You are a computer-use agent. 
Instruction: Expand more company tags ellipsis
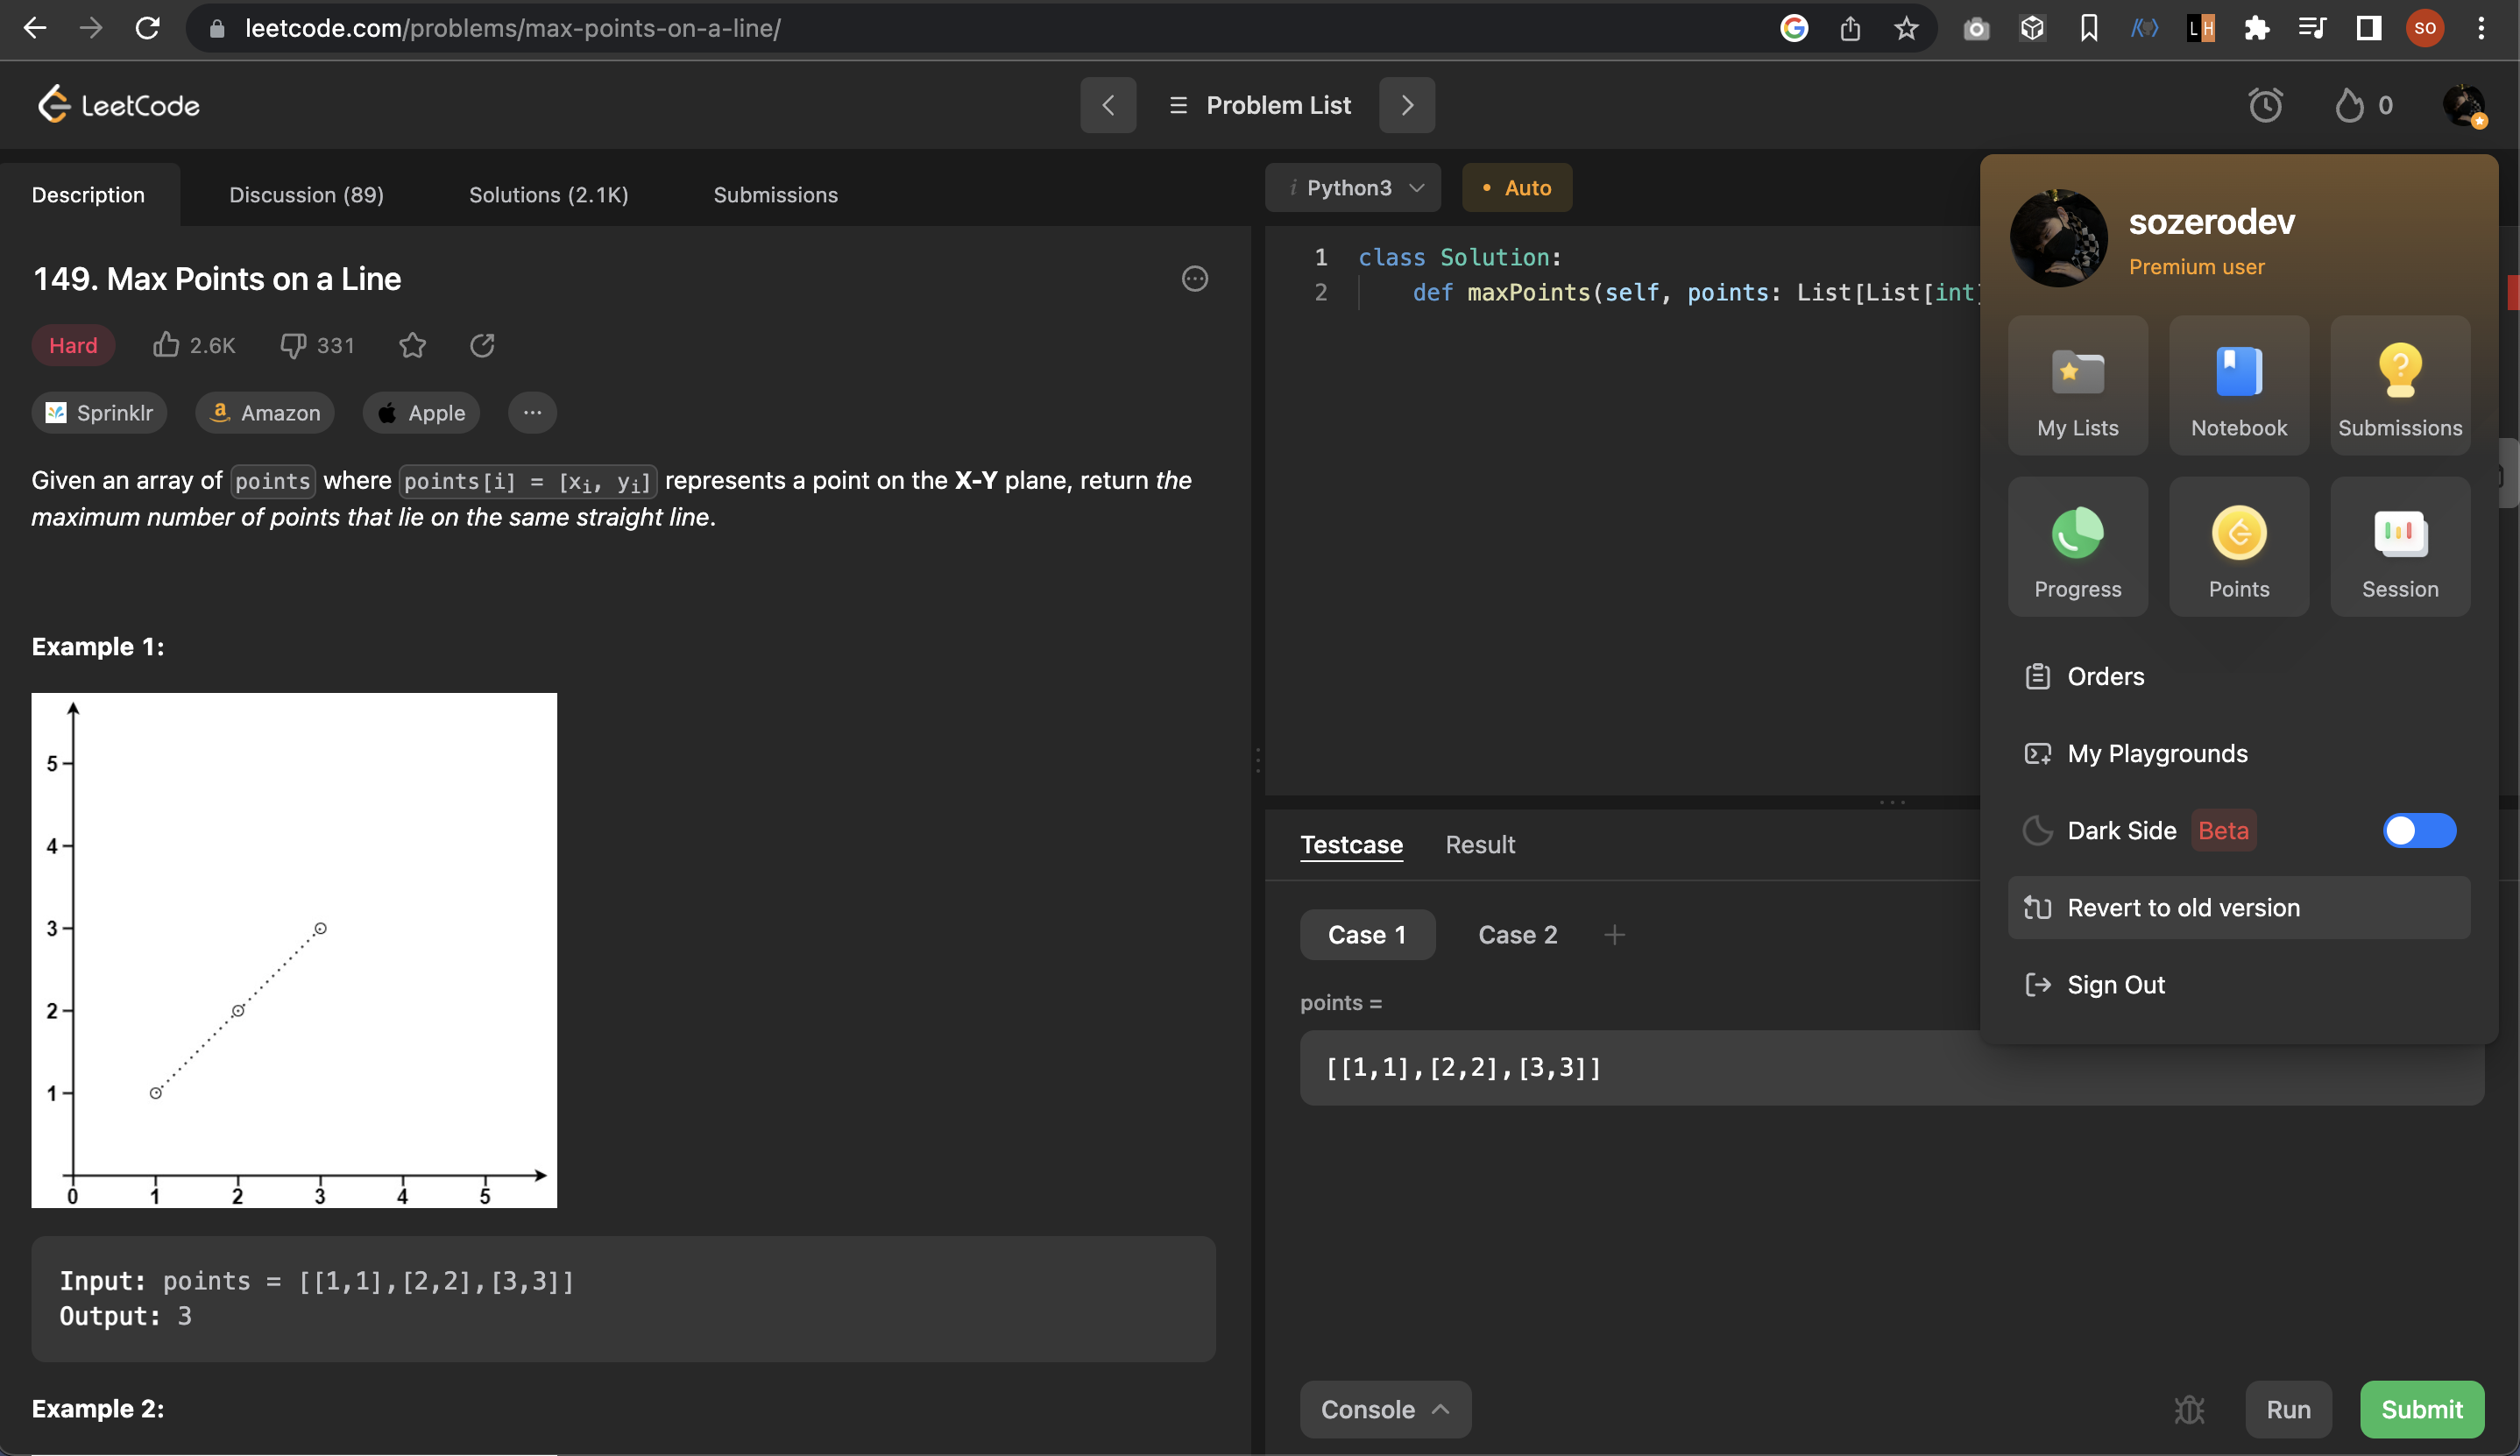532,413
